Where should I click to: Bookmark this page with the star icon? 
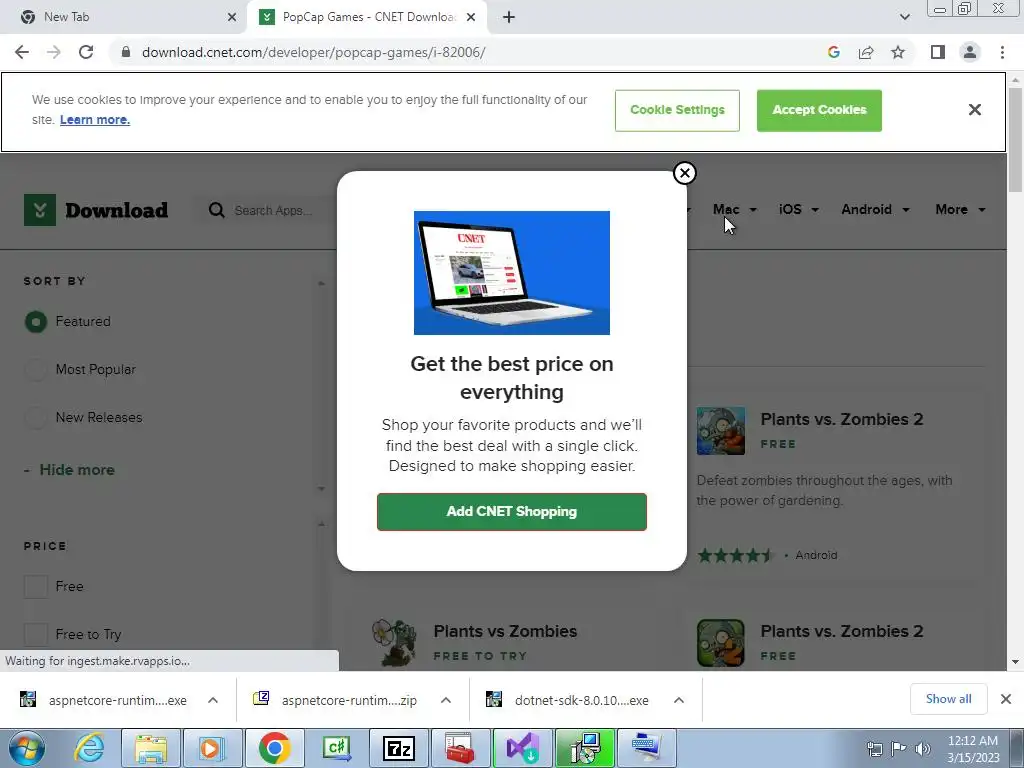pos(898,52)
